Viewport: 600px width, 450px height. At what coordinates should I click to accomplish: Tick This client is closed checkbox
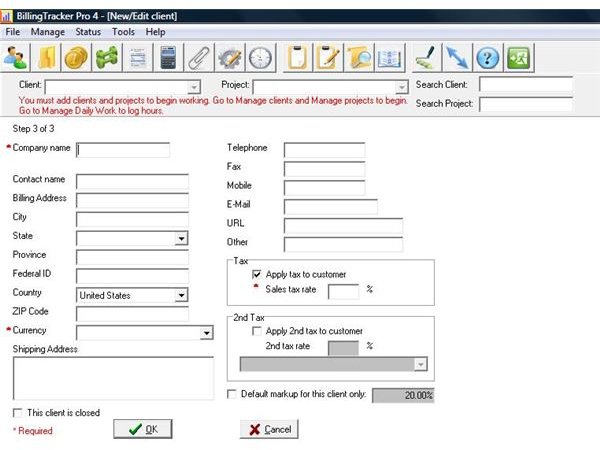17,413
